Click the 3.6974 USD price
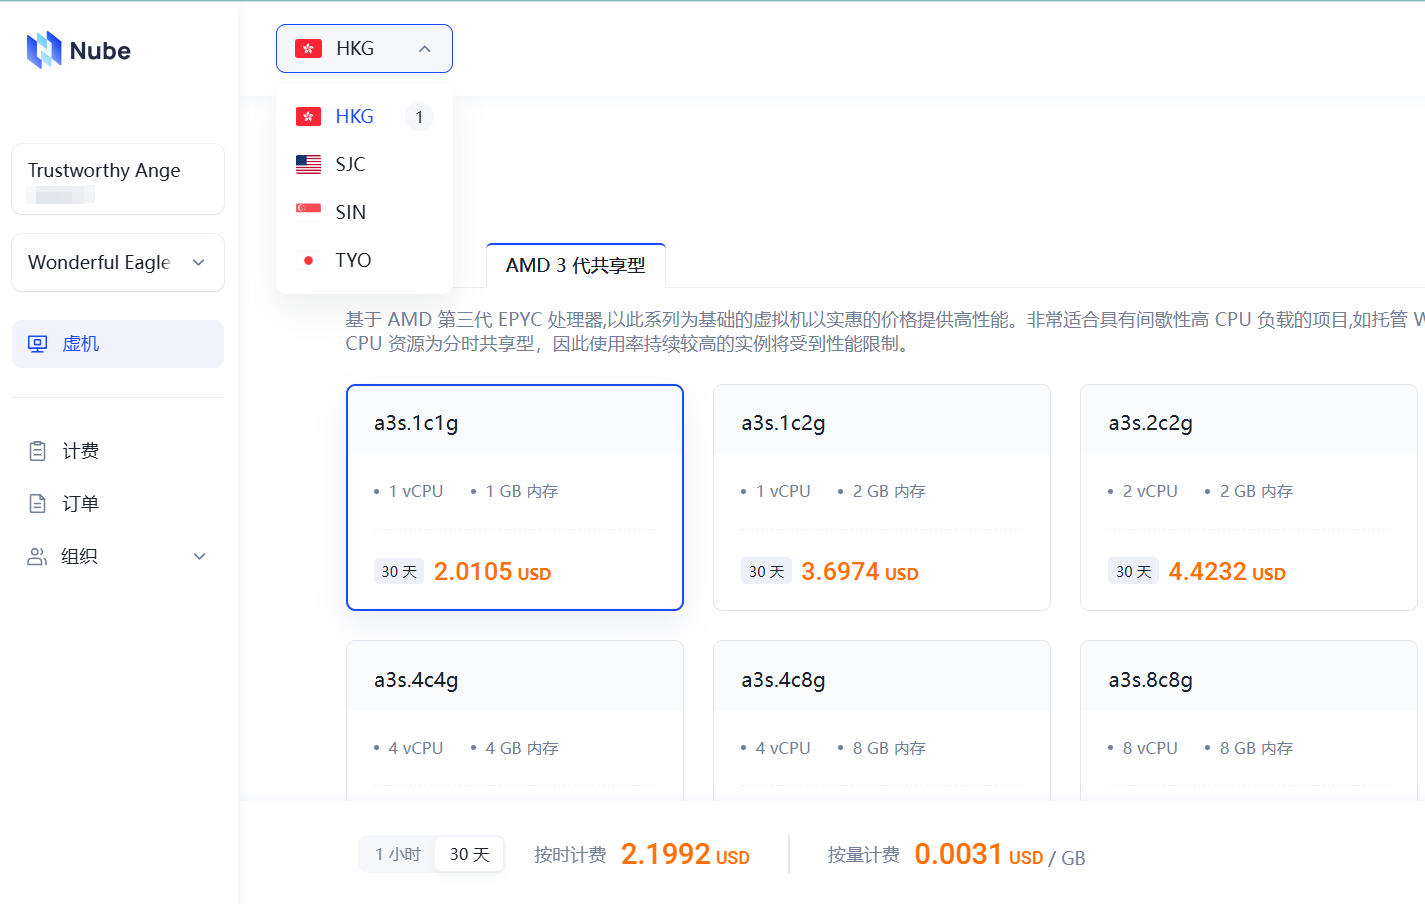The width and height of the screenshot is (1425, 904). 860,571
